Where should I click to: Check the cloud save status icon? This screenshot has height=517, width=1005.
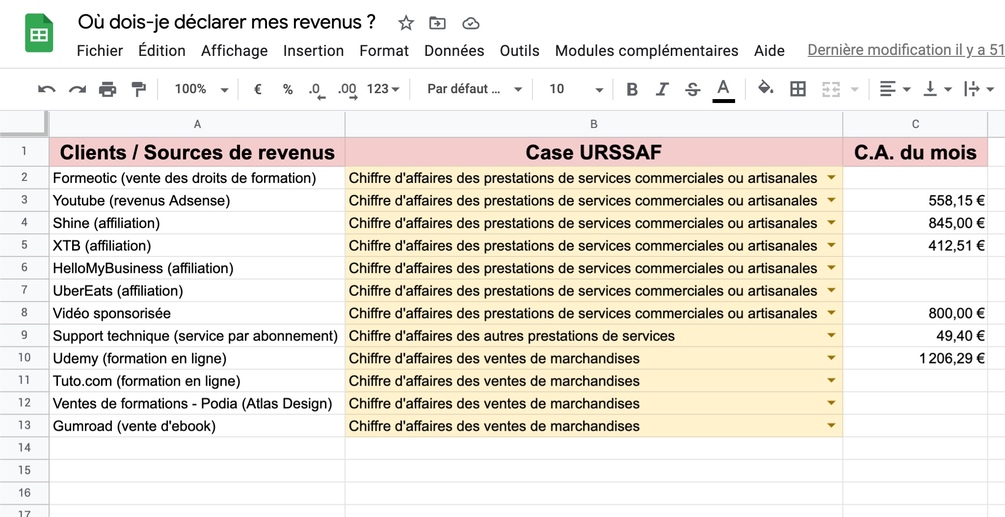point(470,24)
